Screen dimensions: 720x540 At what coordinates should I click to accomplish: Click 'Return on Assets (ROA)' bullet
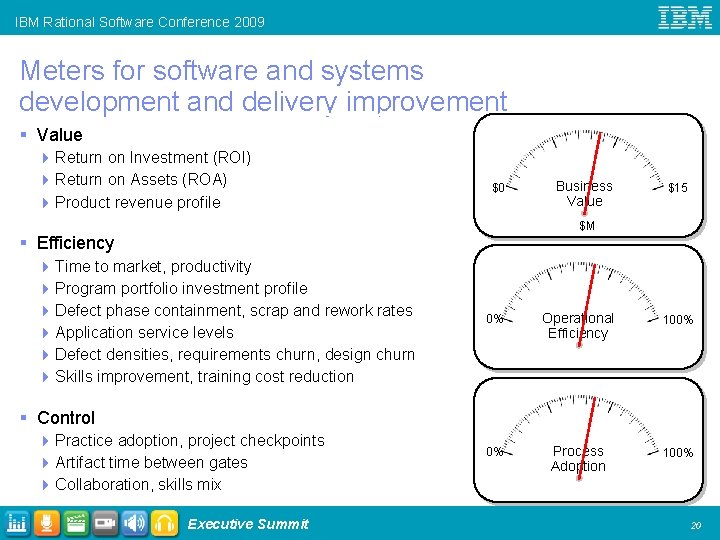coord(141,180)
